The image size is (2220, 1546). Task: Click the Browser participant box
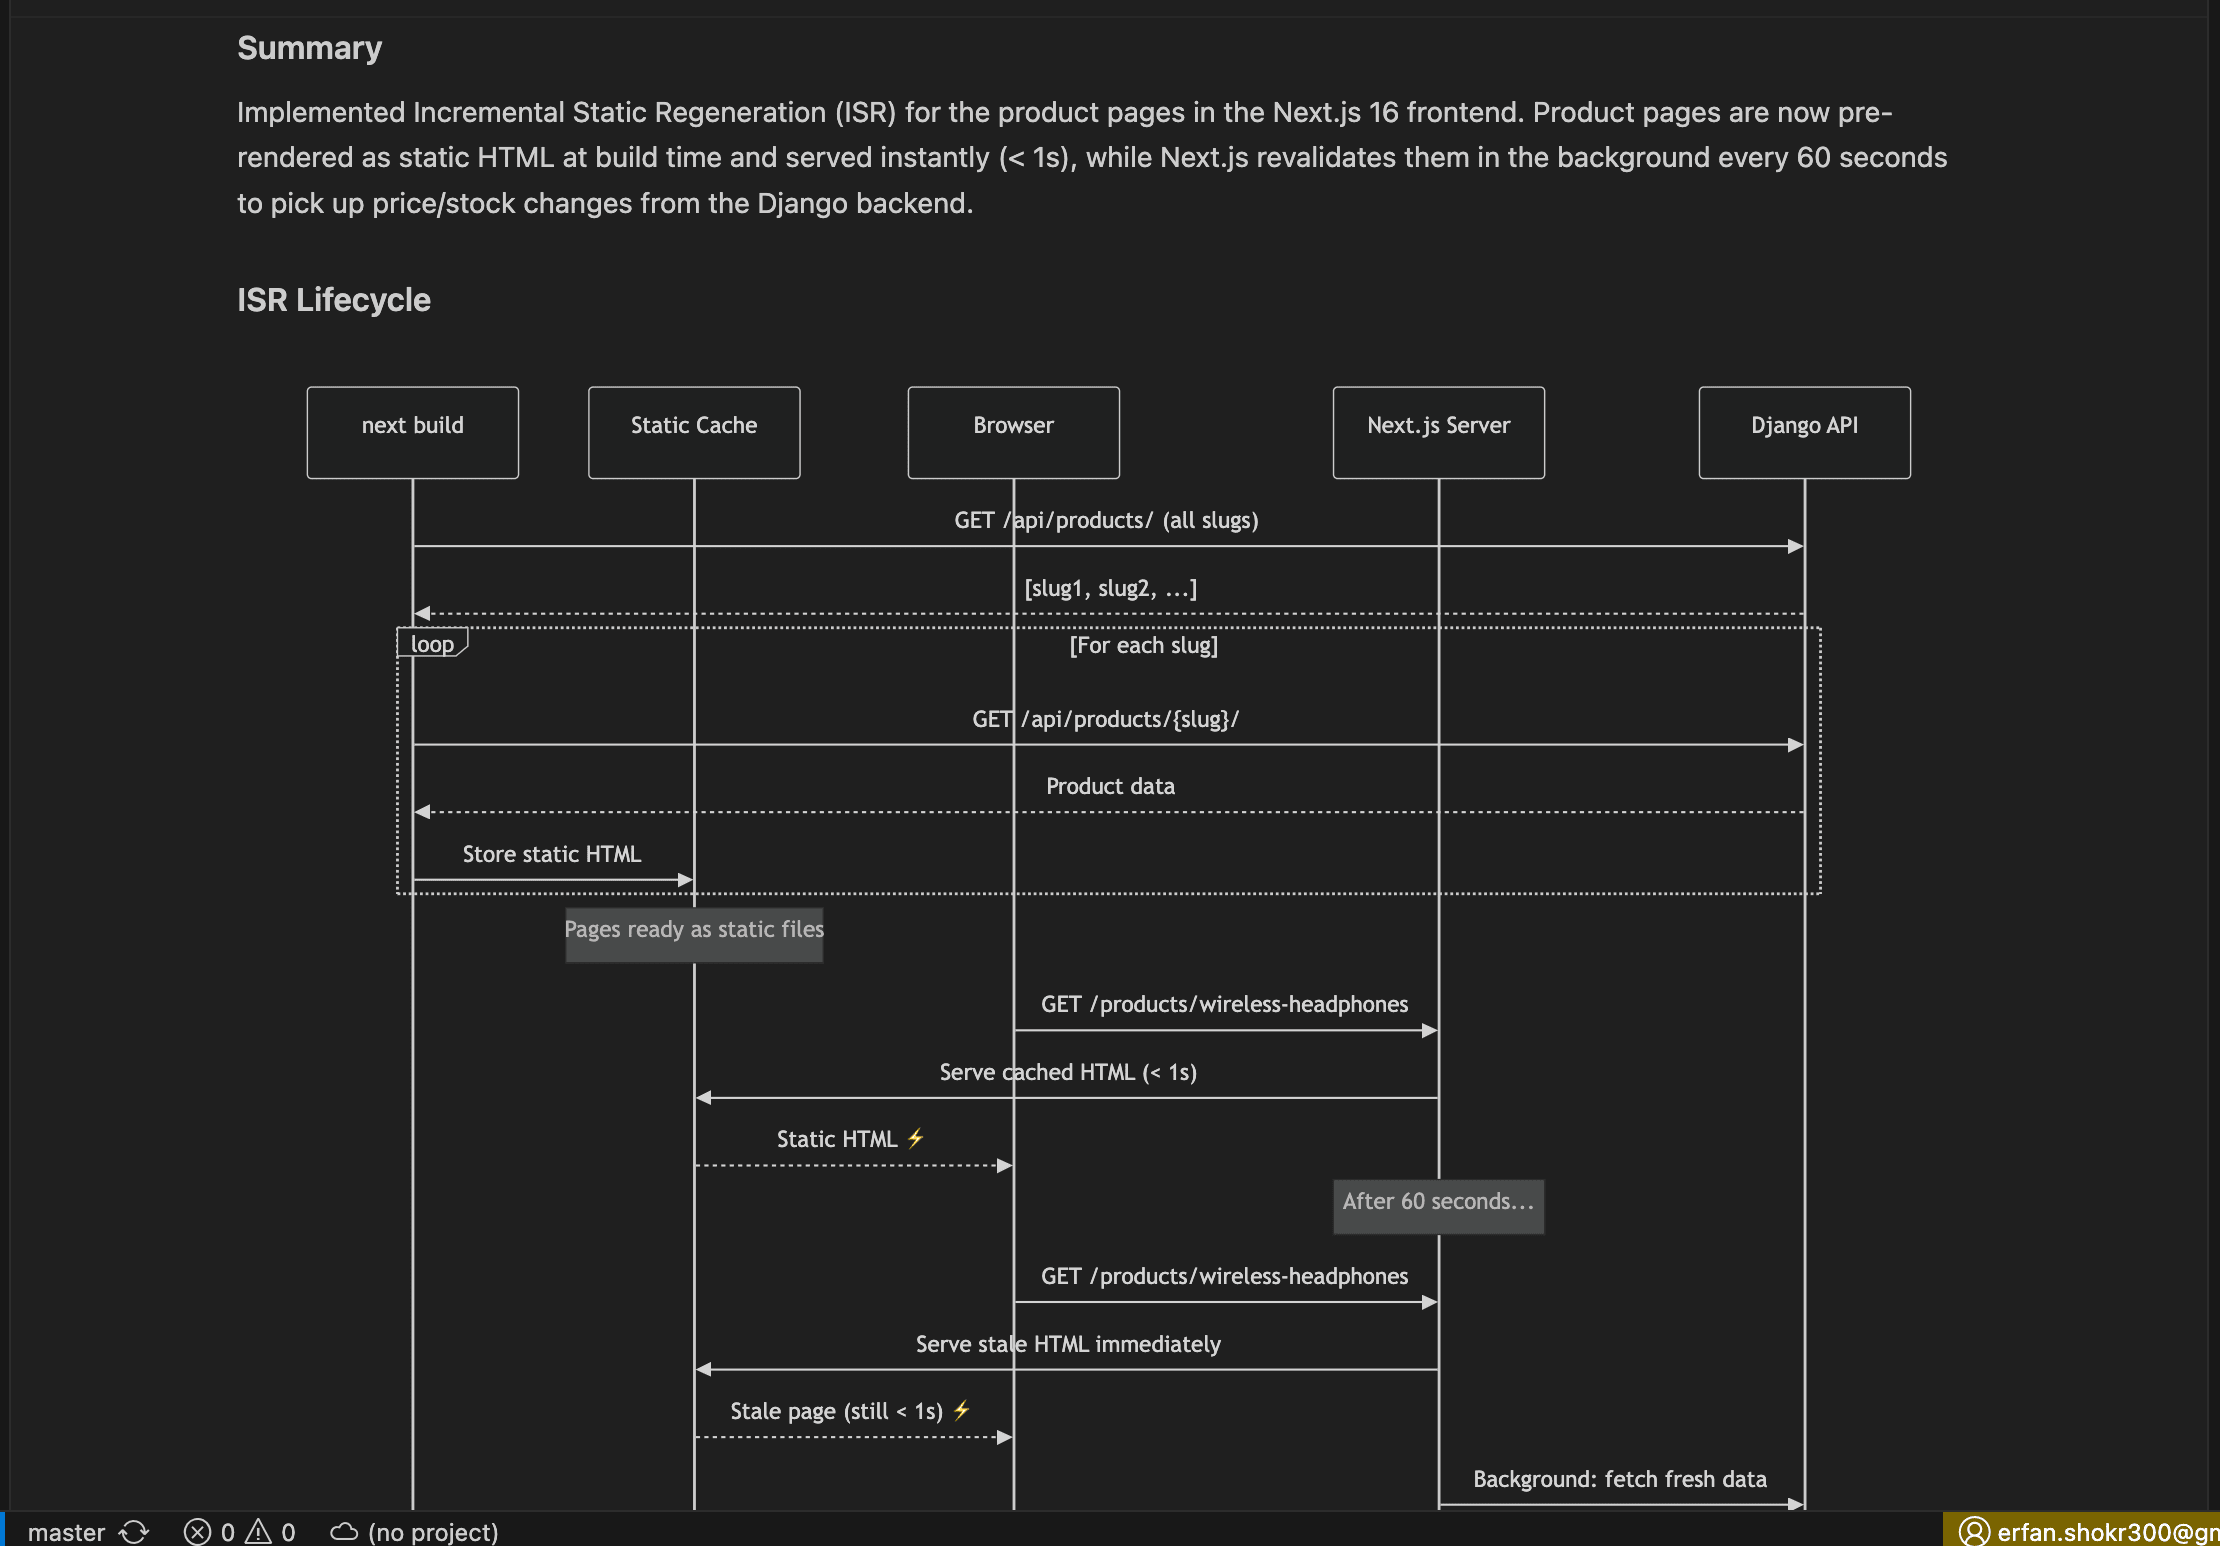click(x=1013, y=432)
